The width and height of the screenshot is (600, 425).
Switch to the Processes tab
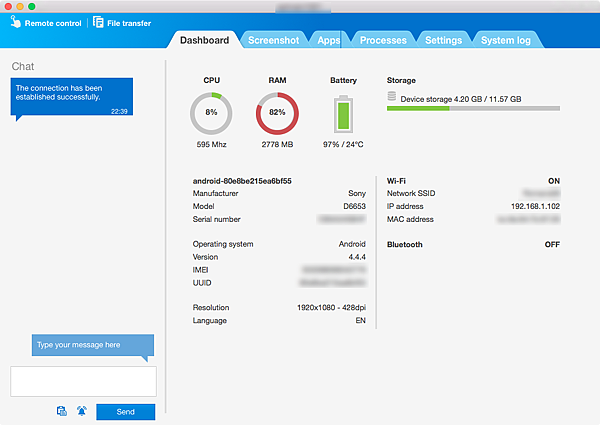click(x=383, y=40)
